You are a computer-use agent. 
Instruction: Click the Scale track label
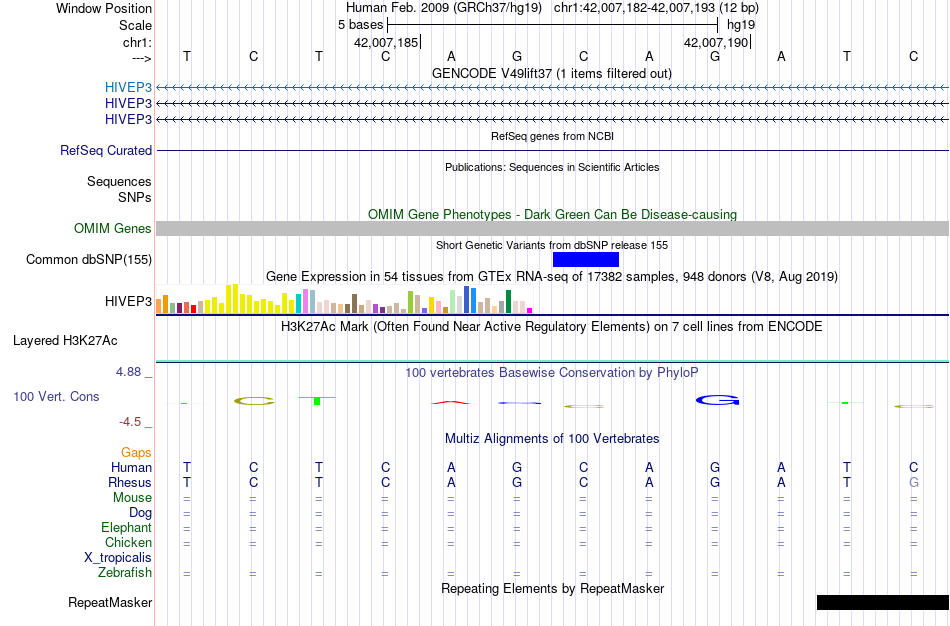click(135, 25)
